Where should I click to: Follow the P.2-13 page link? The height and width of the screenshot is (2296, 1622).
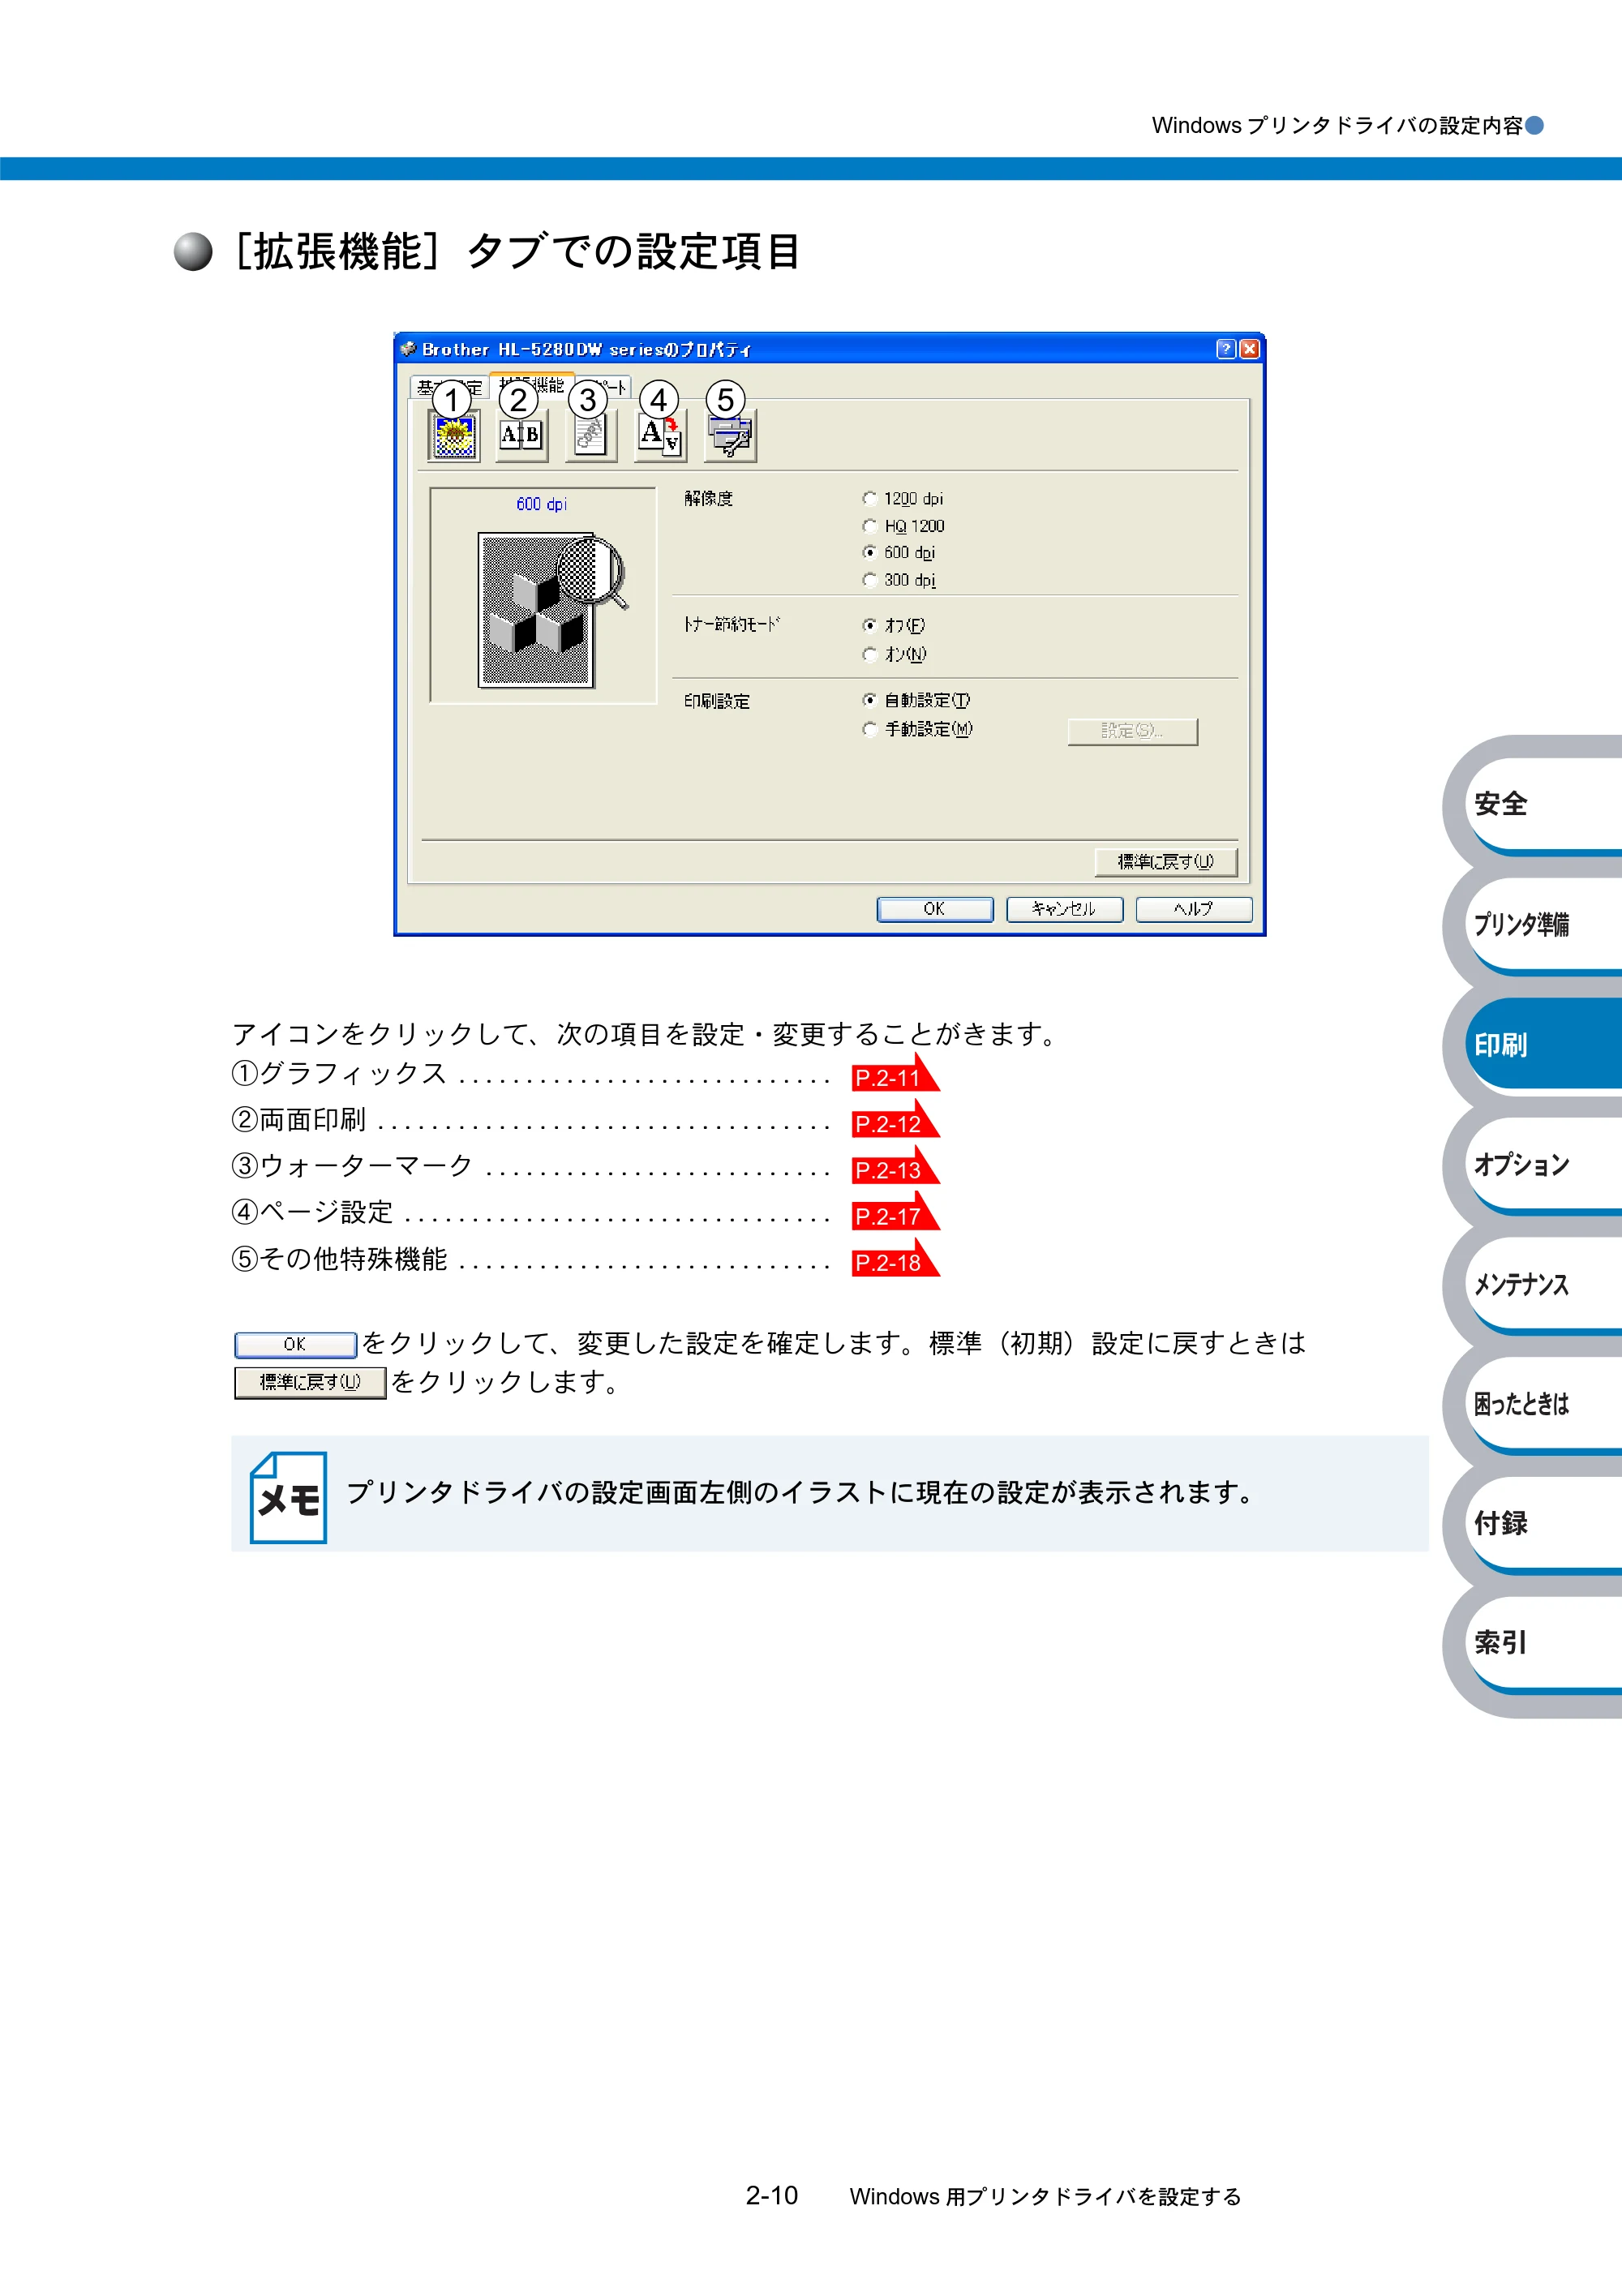(x=894, y=1167)
